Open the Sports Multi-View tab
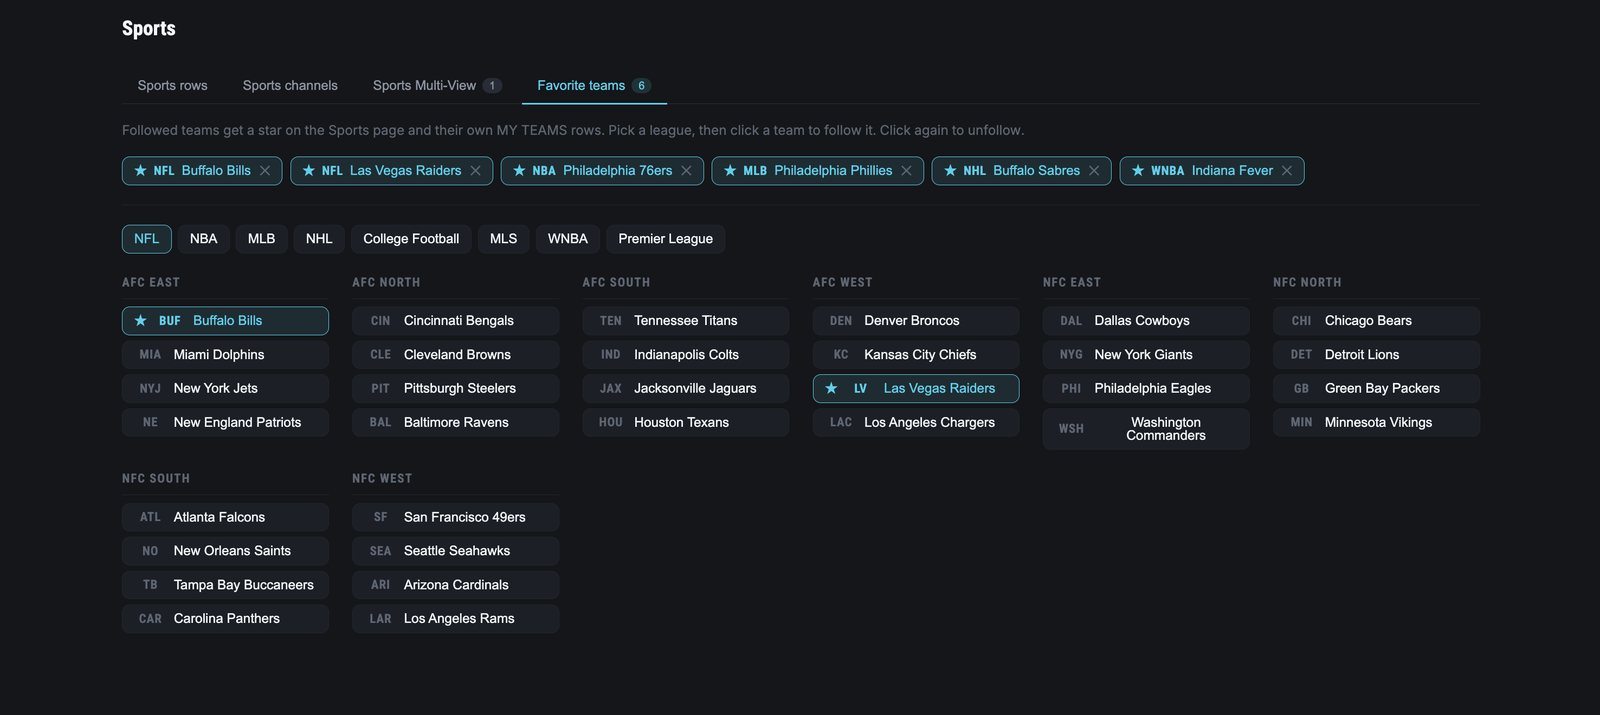Image resolution: width=1600 pixels, height=715 pixels. pyautogui.click(x=438, y=86)
